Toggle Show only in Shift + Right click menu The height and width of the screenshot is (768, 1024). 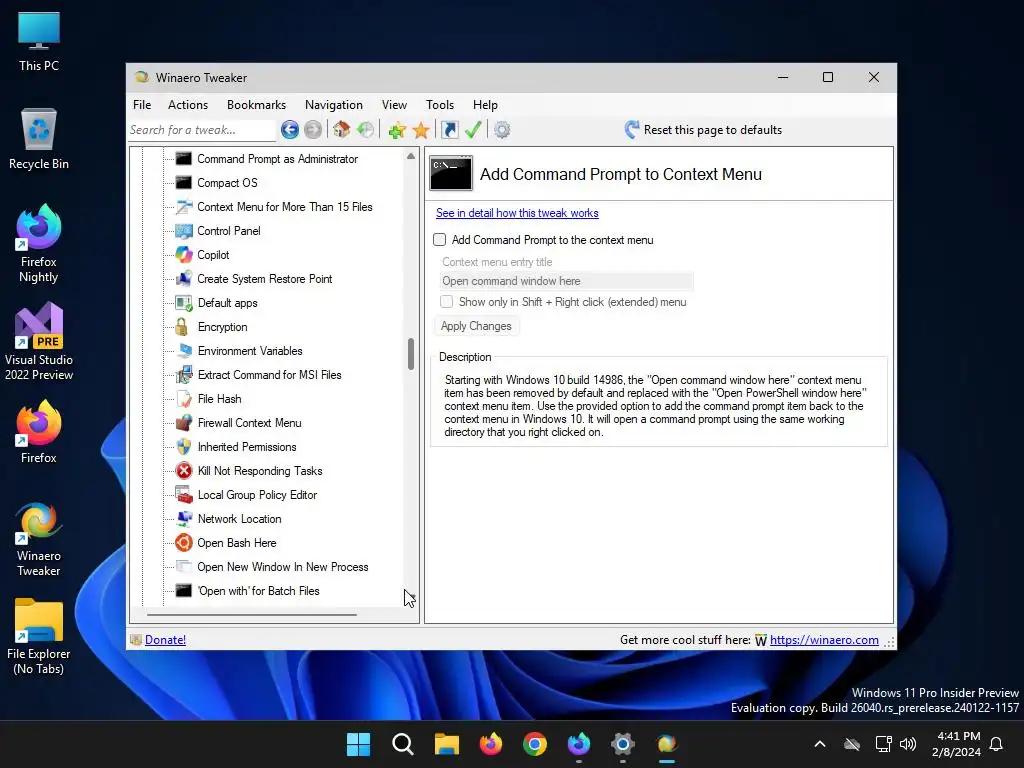click(x=447, y=302)
